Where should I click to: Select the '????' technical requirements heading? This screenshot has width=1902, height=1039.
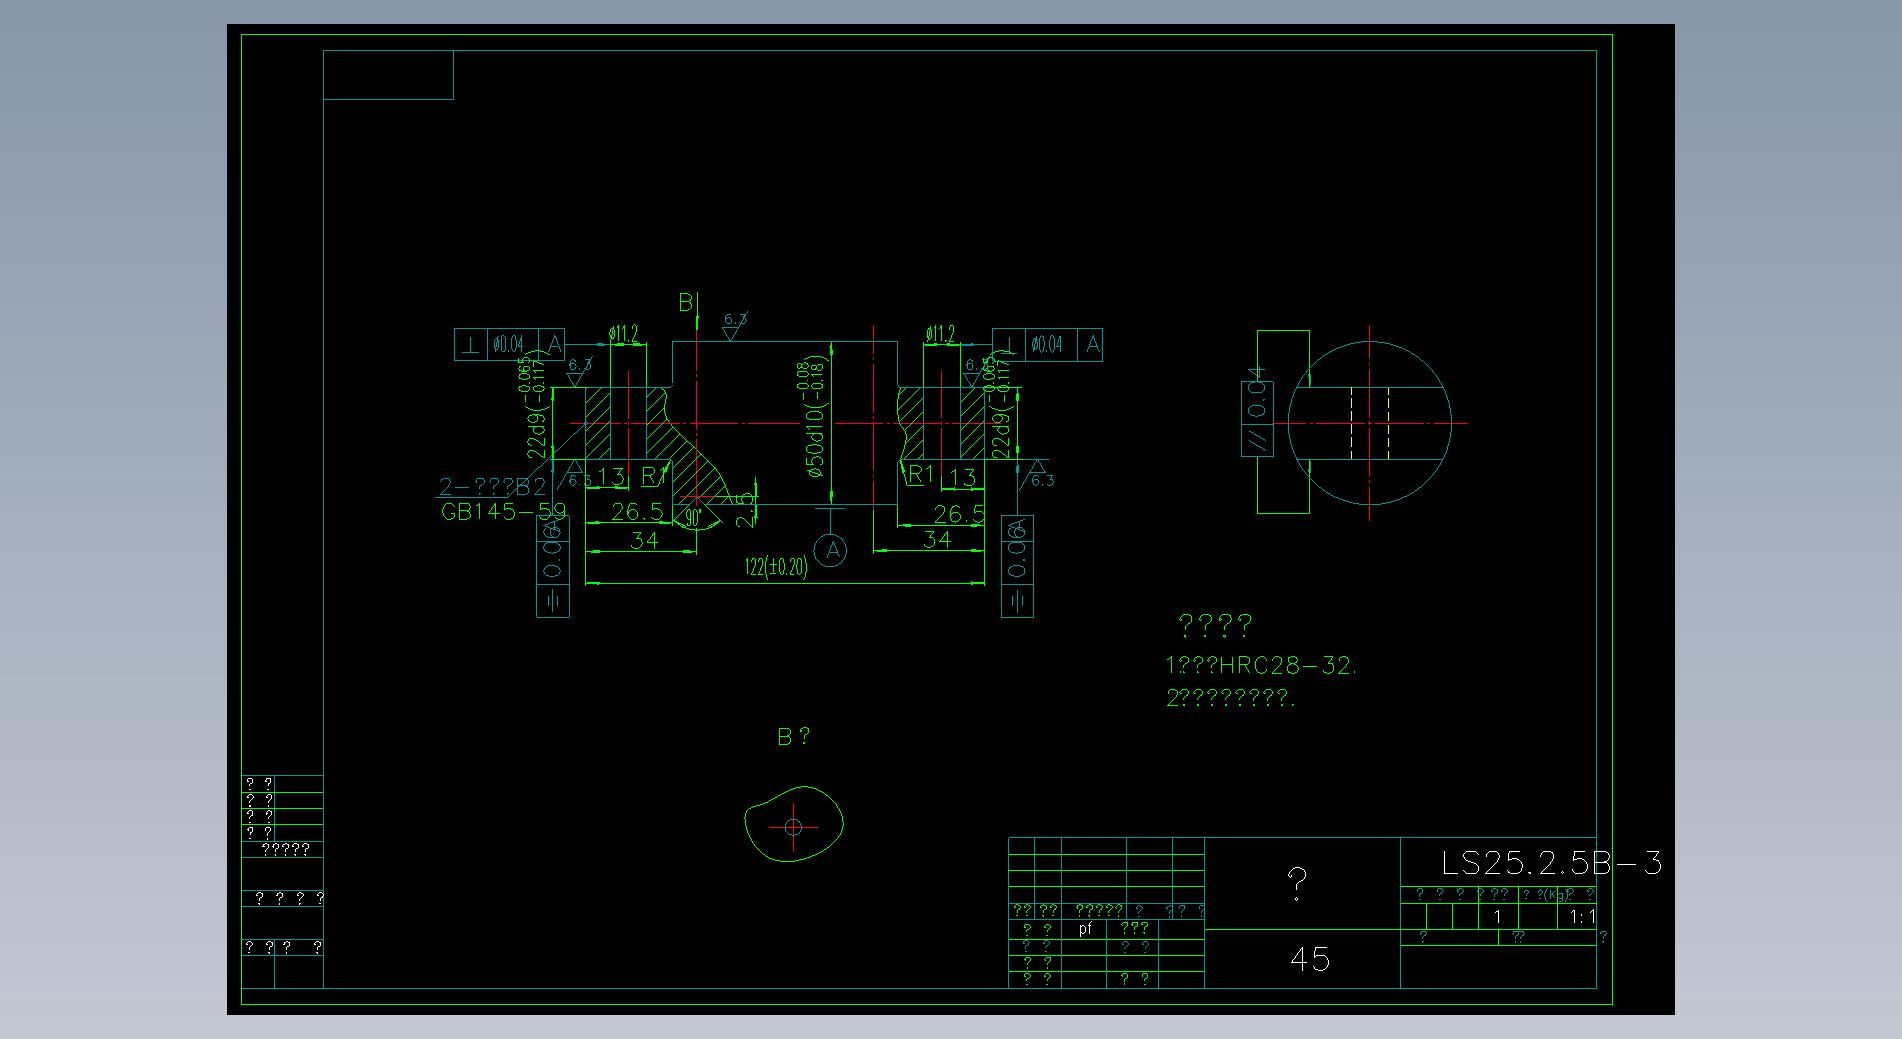[x=1215, y=626]
